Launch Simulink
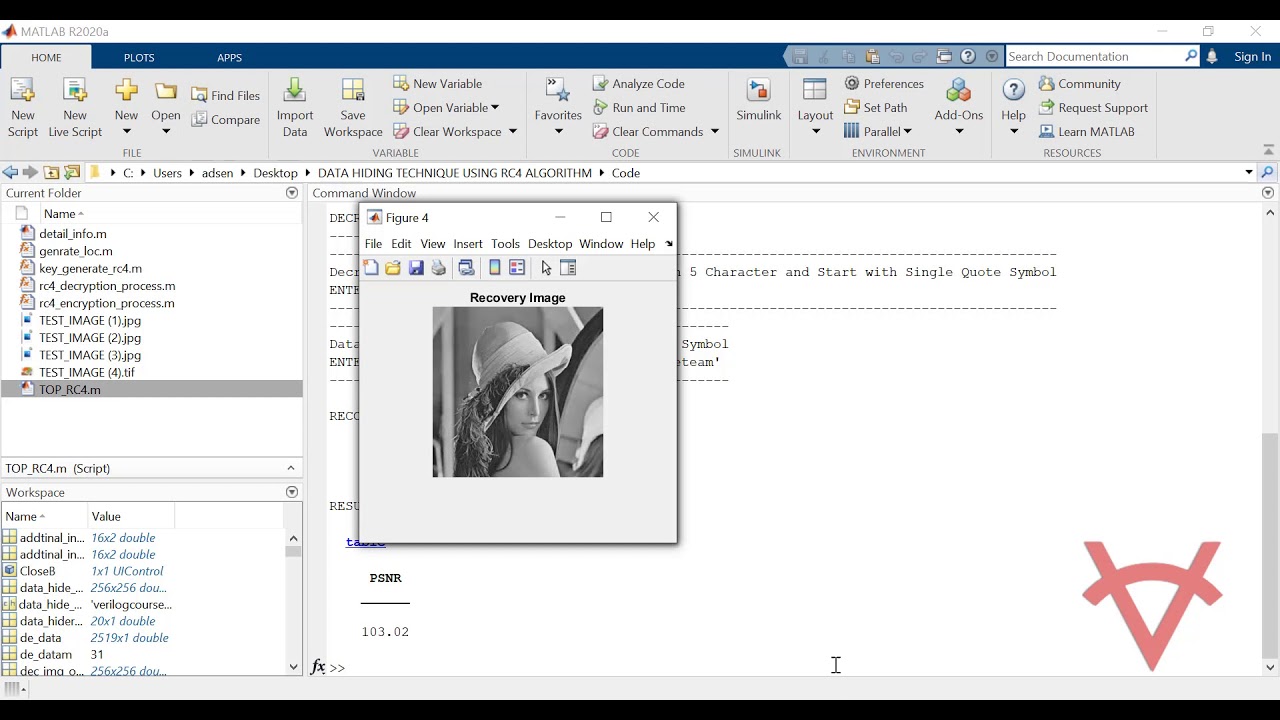 click(x=758, y=101)
